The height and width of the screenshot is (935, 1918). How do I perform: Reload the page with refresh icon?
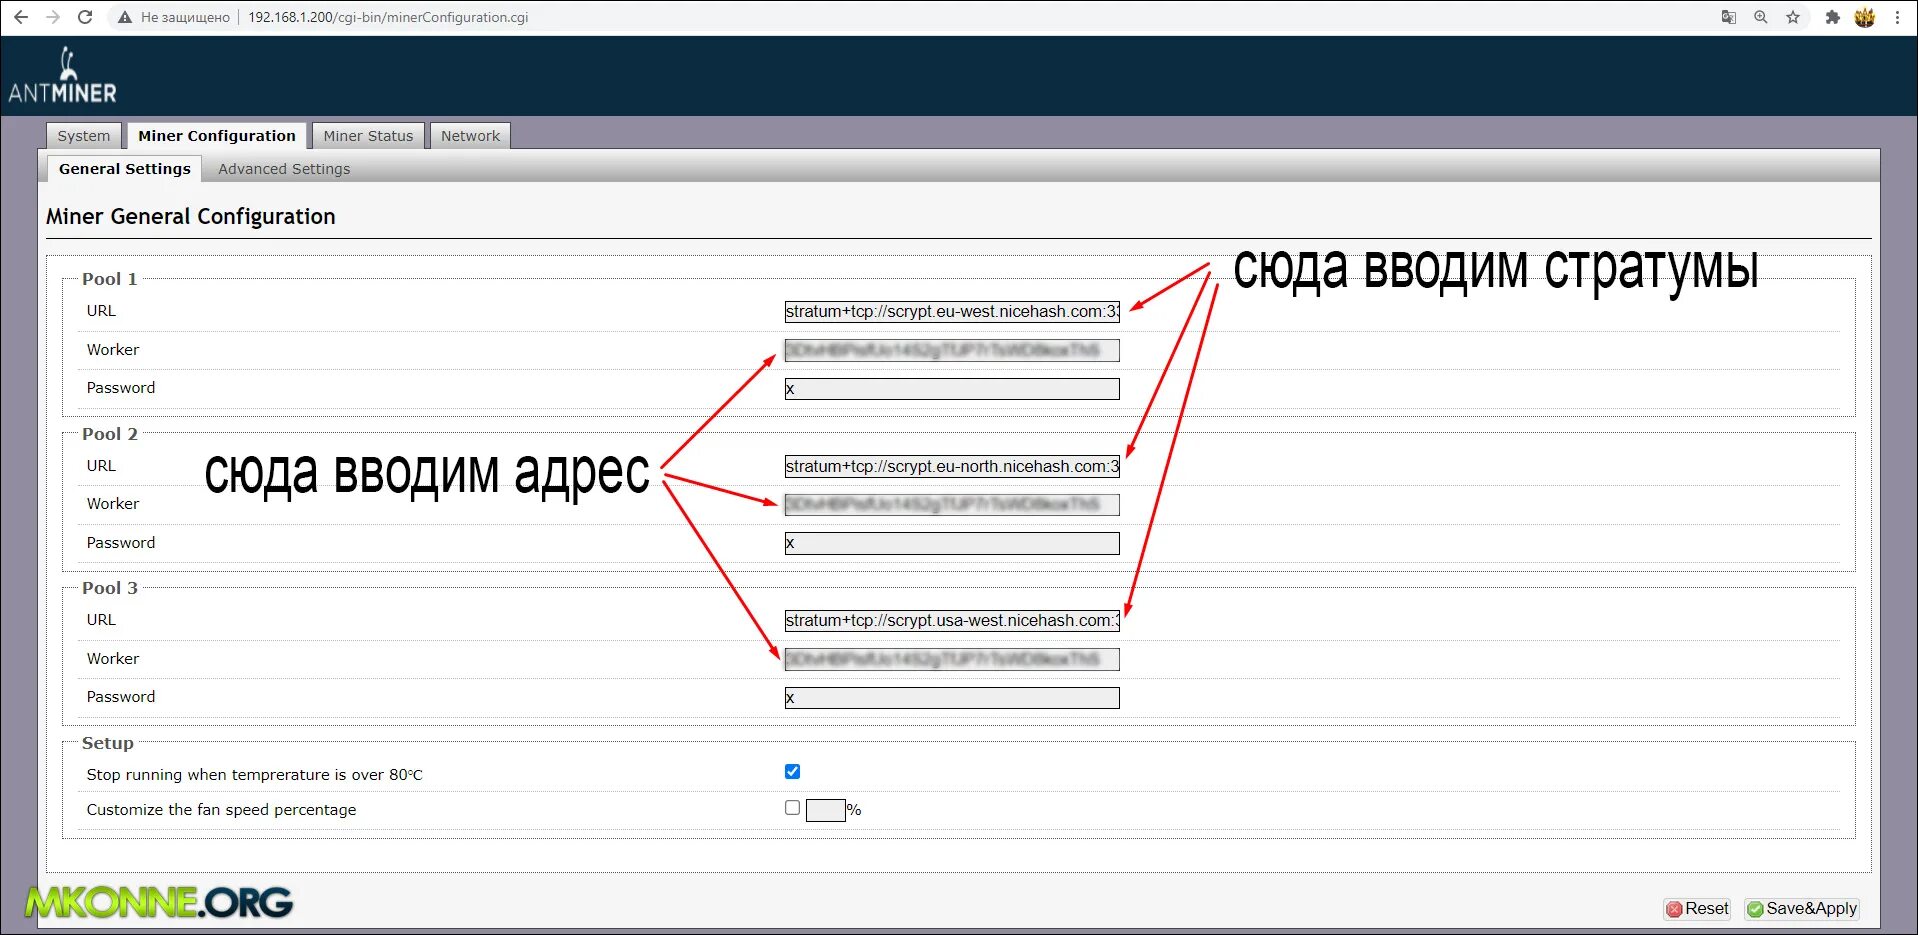85,17
